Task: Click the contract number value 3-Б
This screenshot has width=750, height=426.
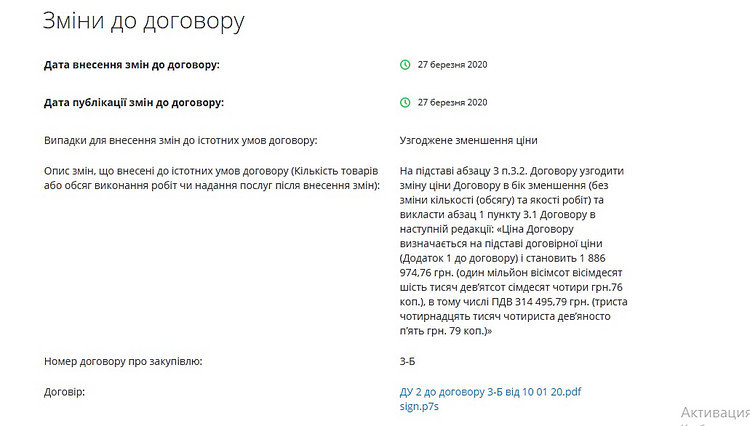Action: [x=408, y=361]
